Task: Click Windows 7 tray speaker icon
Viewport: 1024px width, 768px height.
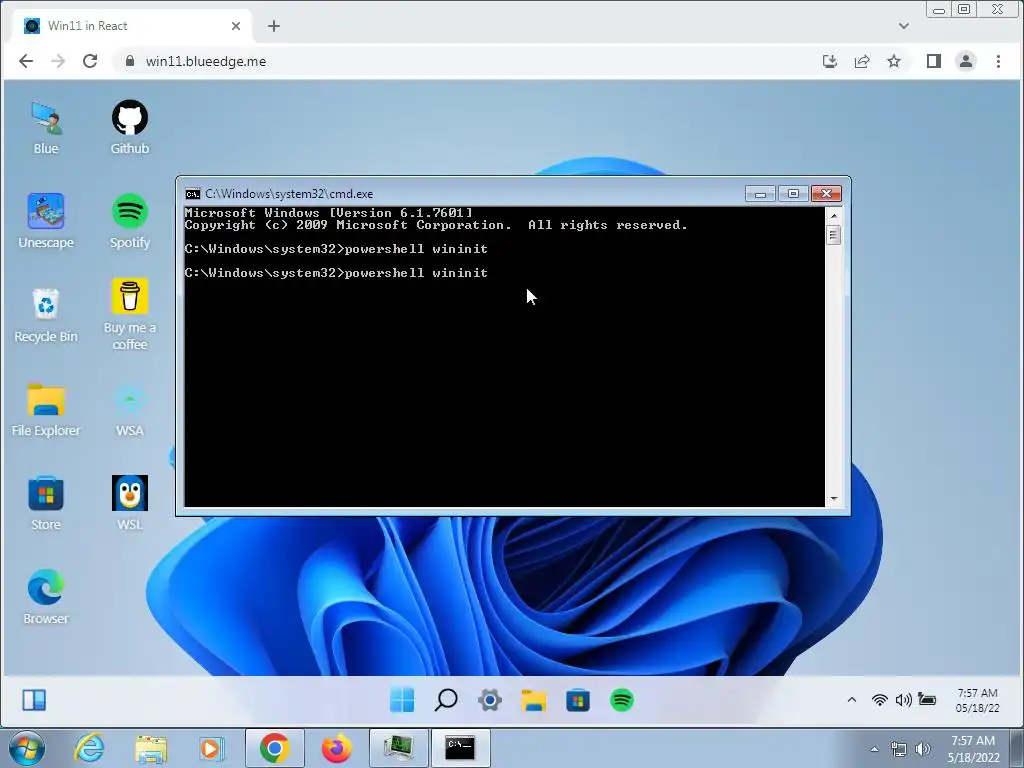Action: [923, 749]
